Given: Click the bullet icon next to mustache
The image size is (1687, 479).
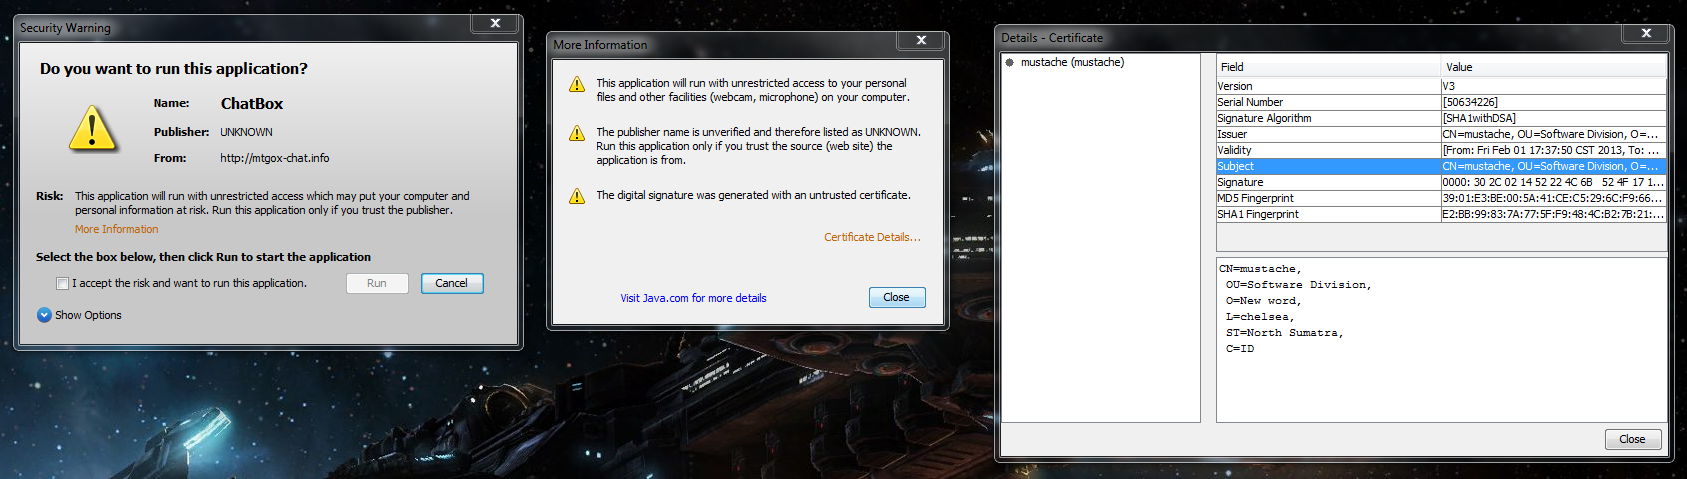Looking at the screenshot, I should pos(1010,62).
